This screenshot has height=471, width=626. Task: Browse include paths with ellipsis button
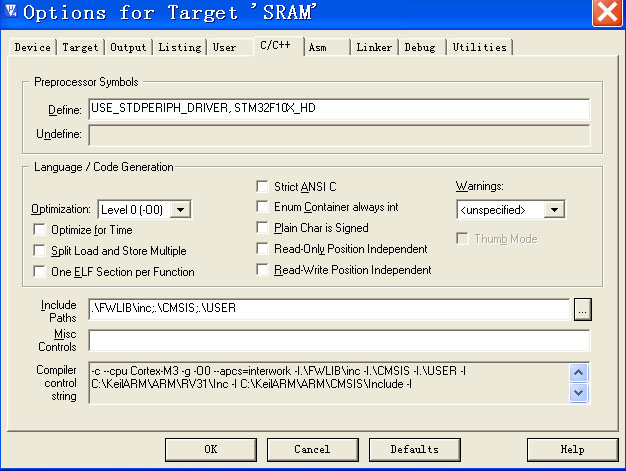pyautogui.click(x=582, y=310)
